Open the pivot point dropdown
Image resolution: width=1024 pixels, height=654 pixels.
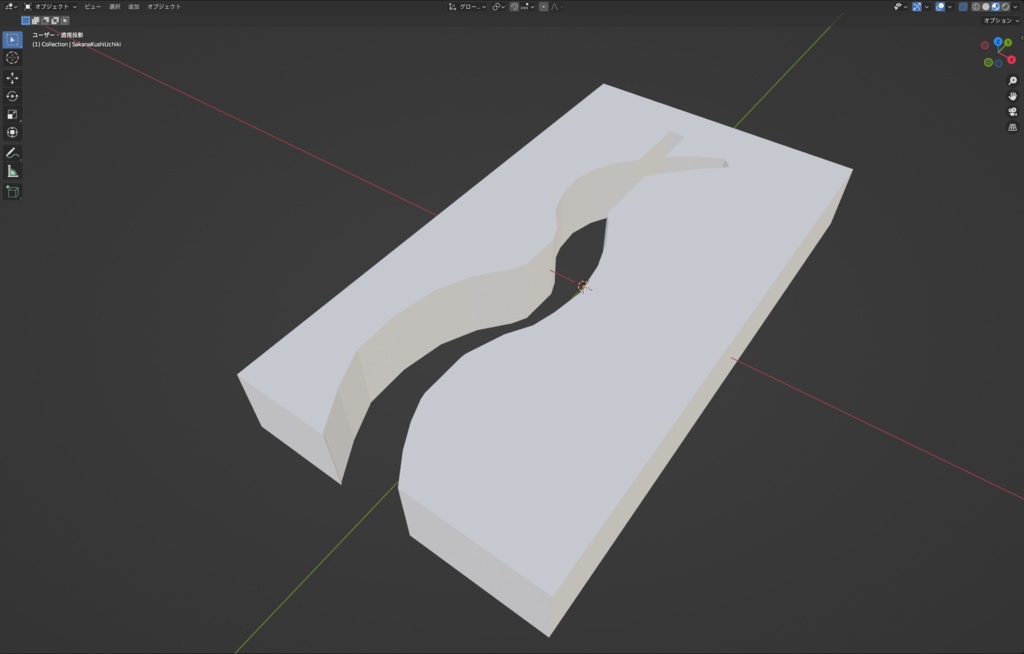click(x=498, y=7)
